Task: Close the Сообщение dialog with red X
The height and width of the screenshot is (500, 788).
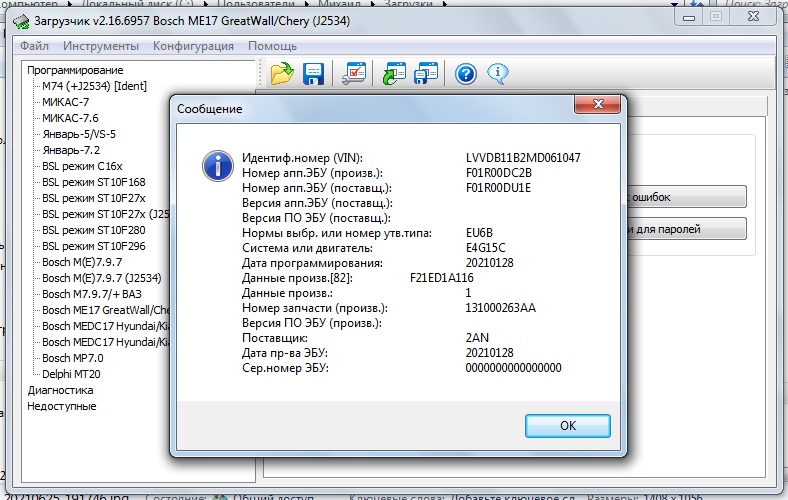Action: tap(598, 104)
